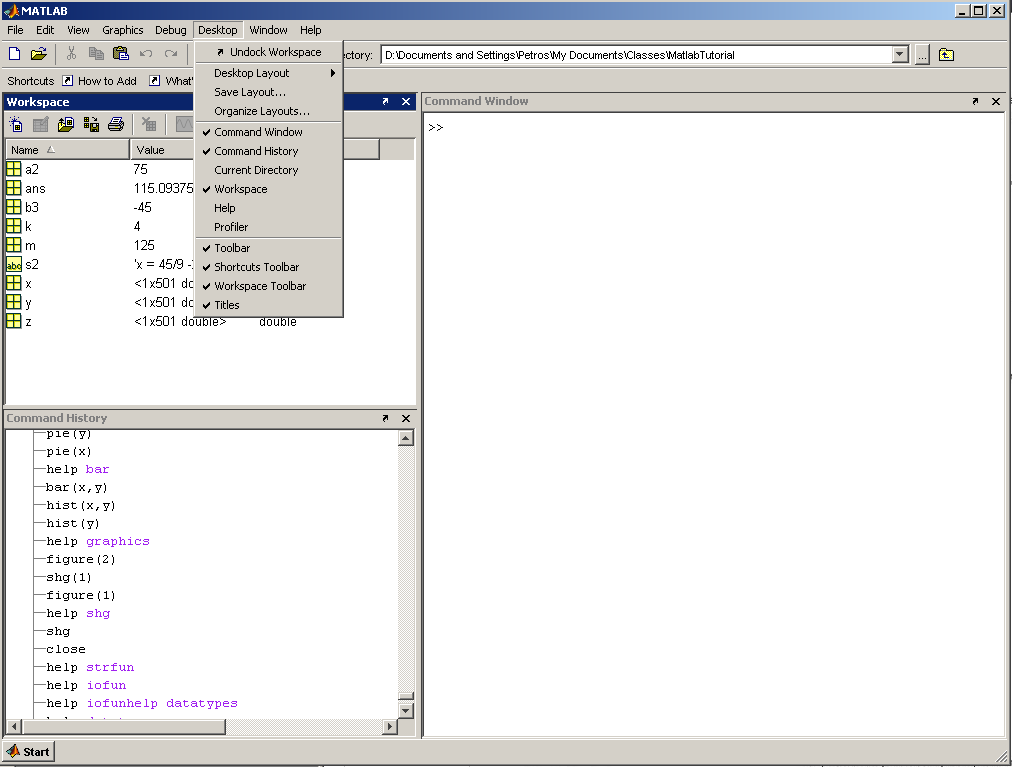Image resolution: width=1012 pixels, height=767 pixels.
Task: Go up one directory level icon
Action: [x=946, y=55]
